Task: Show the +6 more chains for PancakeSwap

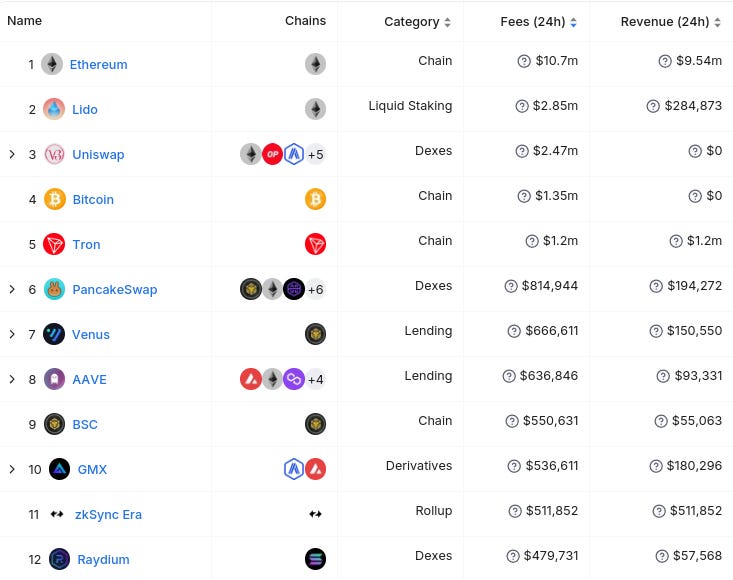Action: click(x=316, y=289)
